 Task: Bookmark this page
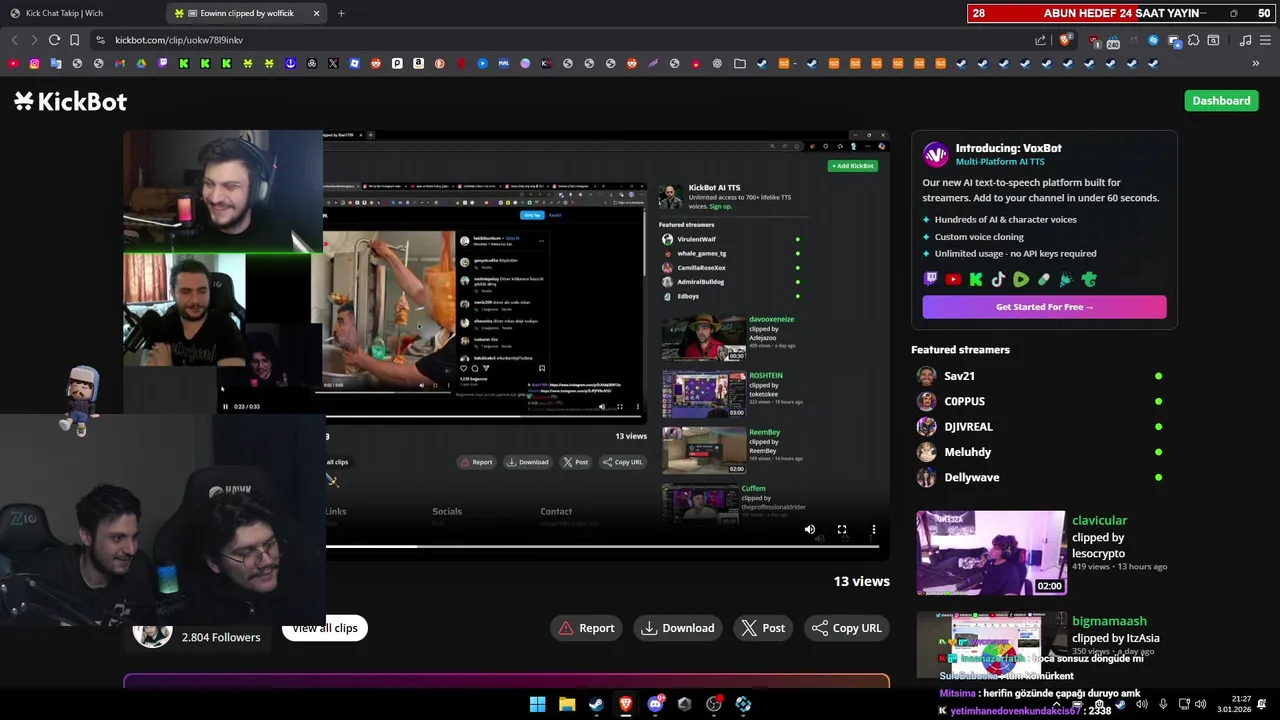click(x=74, y=40)
